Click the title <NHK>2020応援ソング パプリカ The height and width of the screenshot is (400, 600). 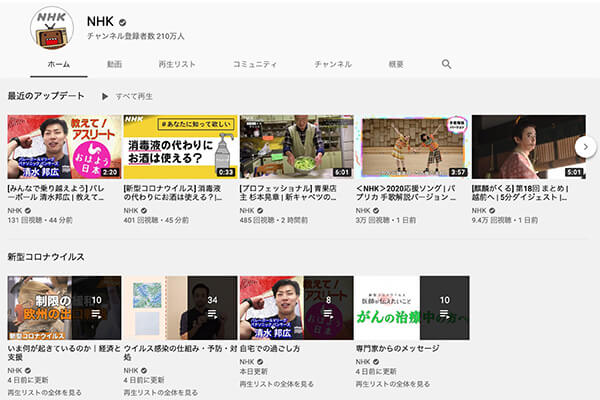(x=406, y=193)
